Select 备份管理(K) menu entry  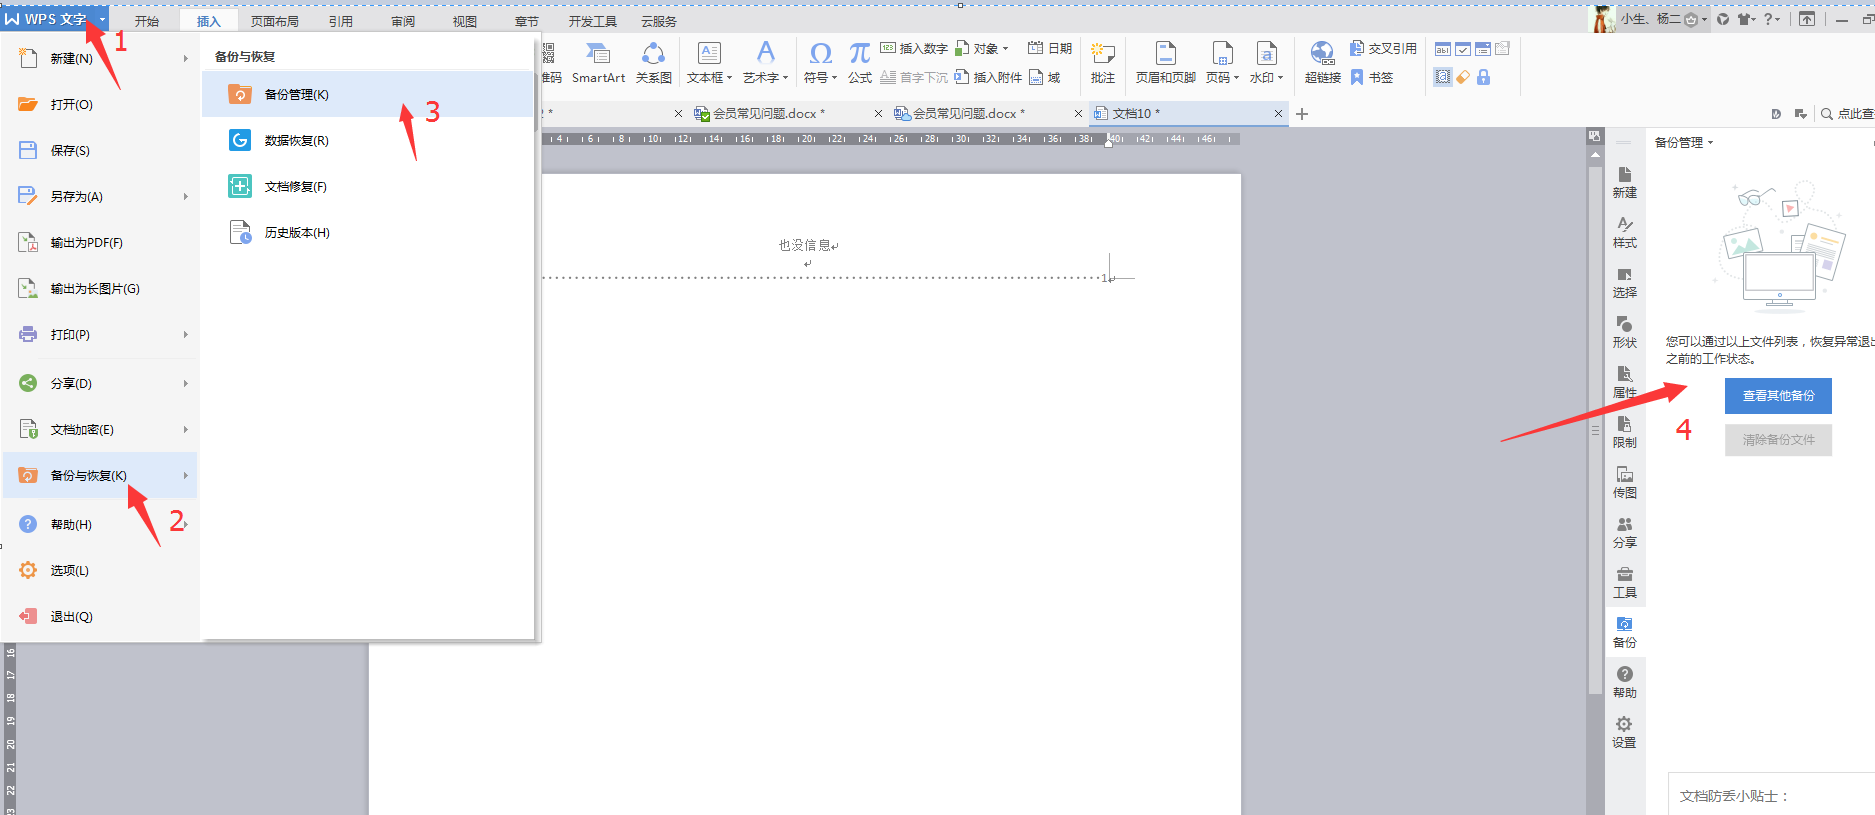pyautogui.click(x=296, y=95)
